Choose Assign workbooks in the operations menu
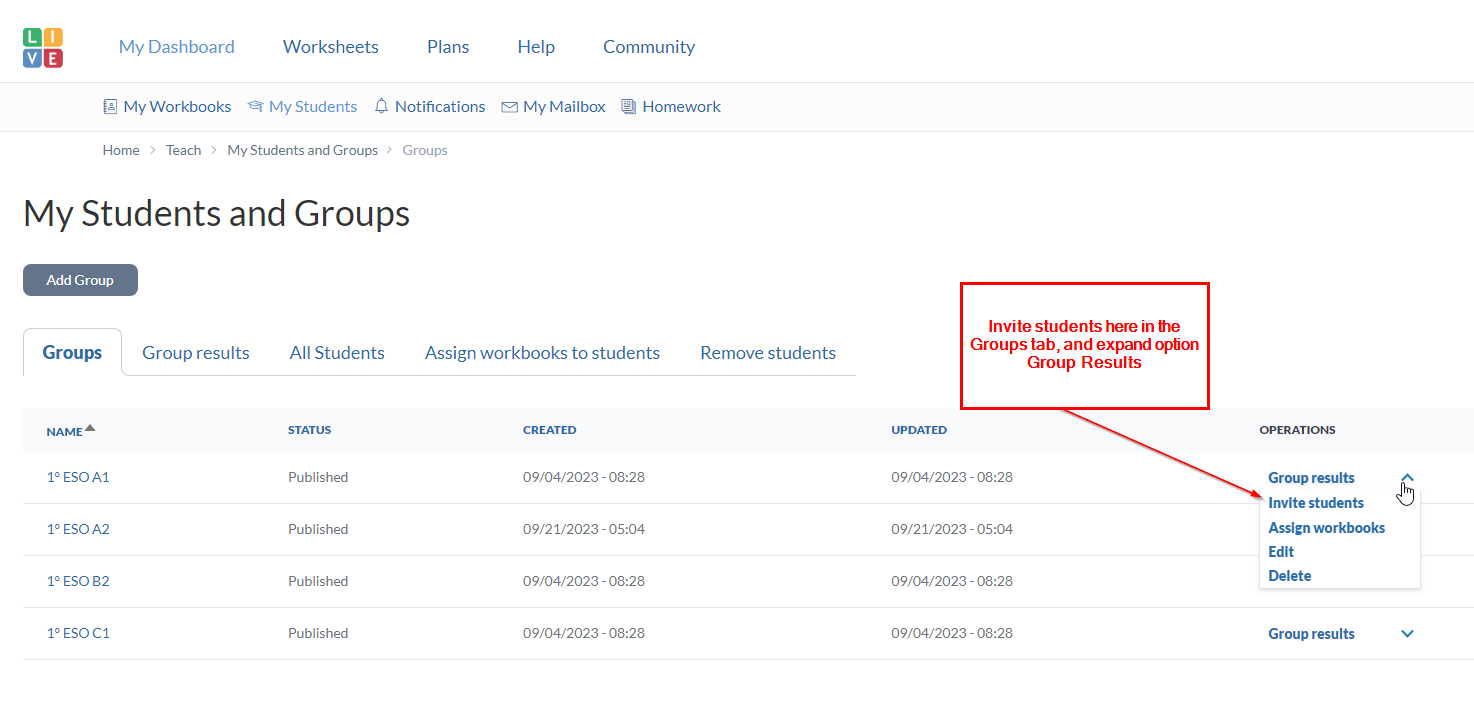 (x=1326, y=528)
